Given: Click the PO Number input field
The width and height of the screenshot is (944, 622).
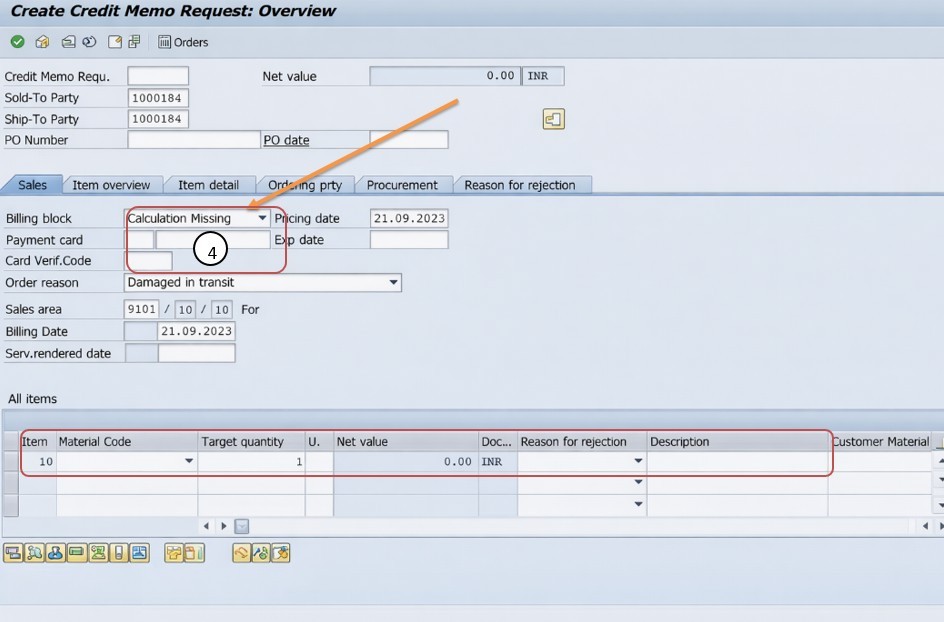Looking at the screenshot, I should [193, 140].
